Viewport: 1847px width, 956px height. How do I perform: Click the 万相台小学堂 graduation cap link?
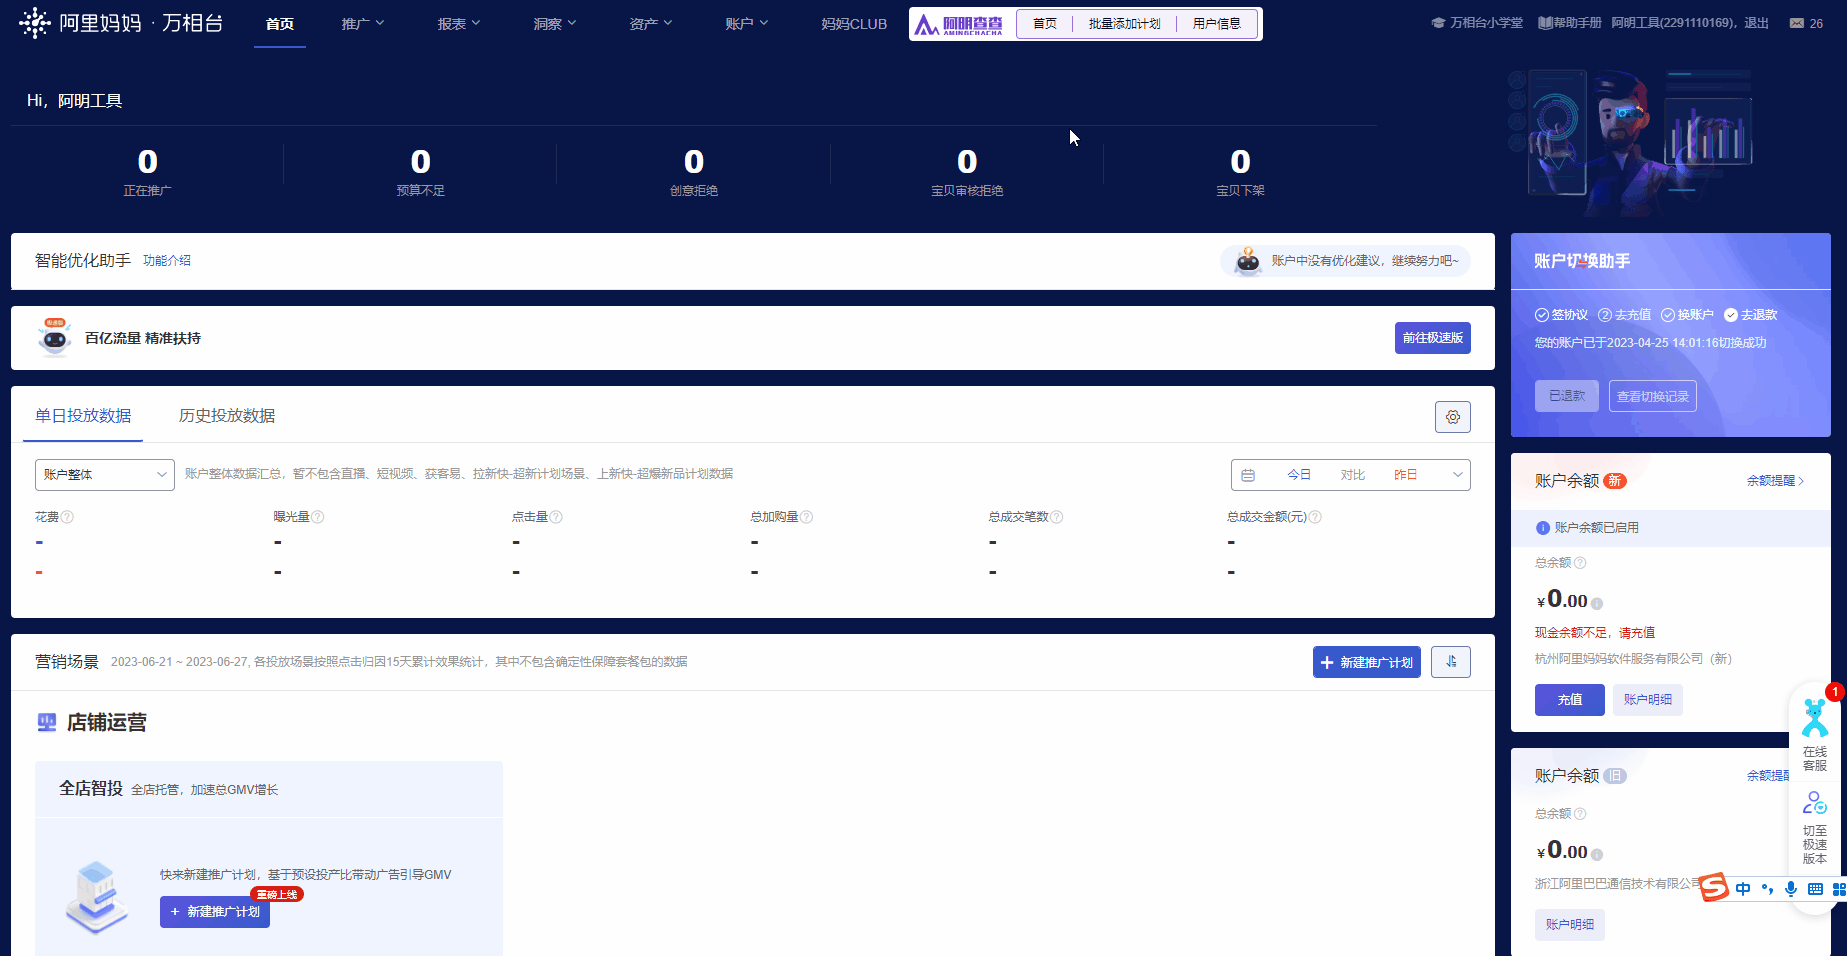click(1477, 23)
